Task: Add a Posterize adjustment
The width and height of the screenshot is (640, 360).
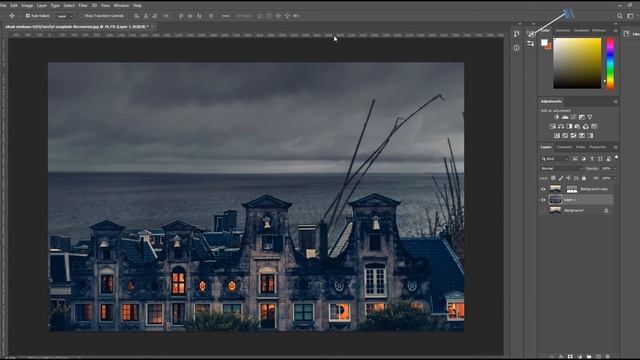Action: (x=565, y=136)
